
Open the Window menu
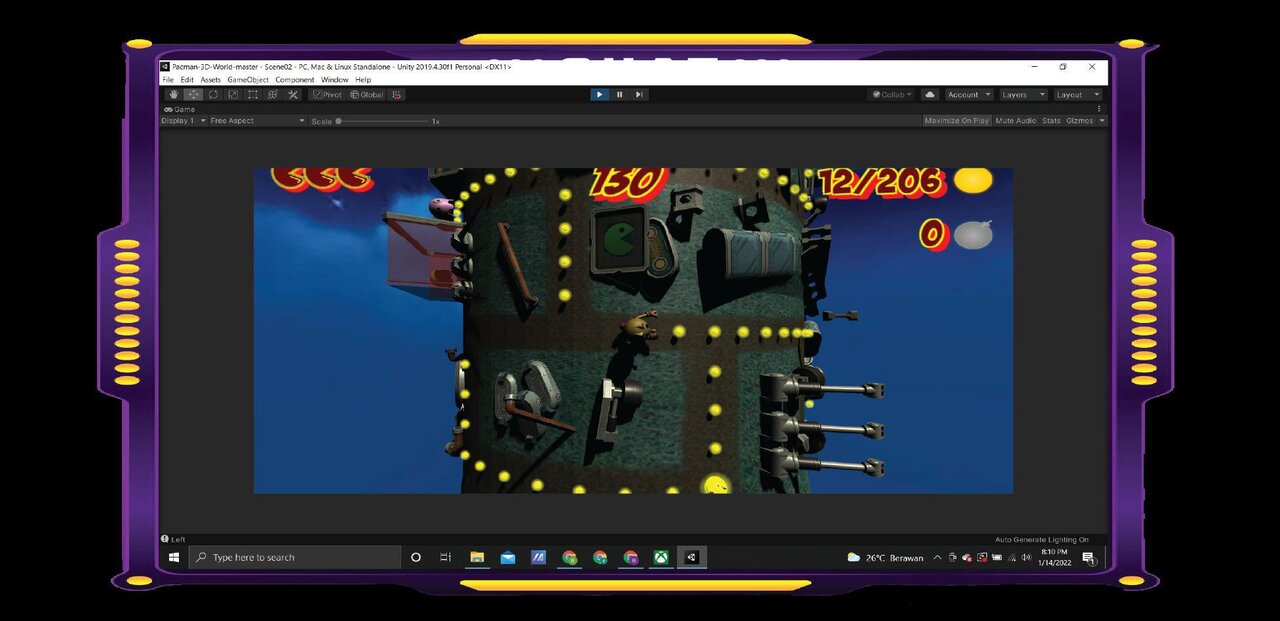click(x=335, y=80)
